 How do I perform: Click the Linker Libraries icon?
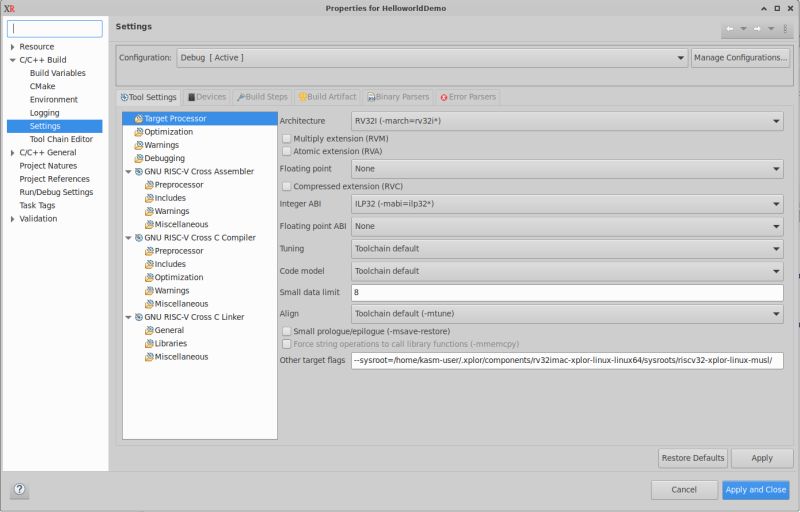tap(149, 344)
